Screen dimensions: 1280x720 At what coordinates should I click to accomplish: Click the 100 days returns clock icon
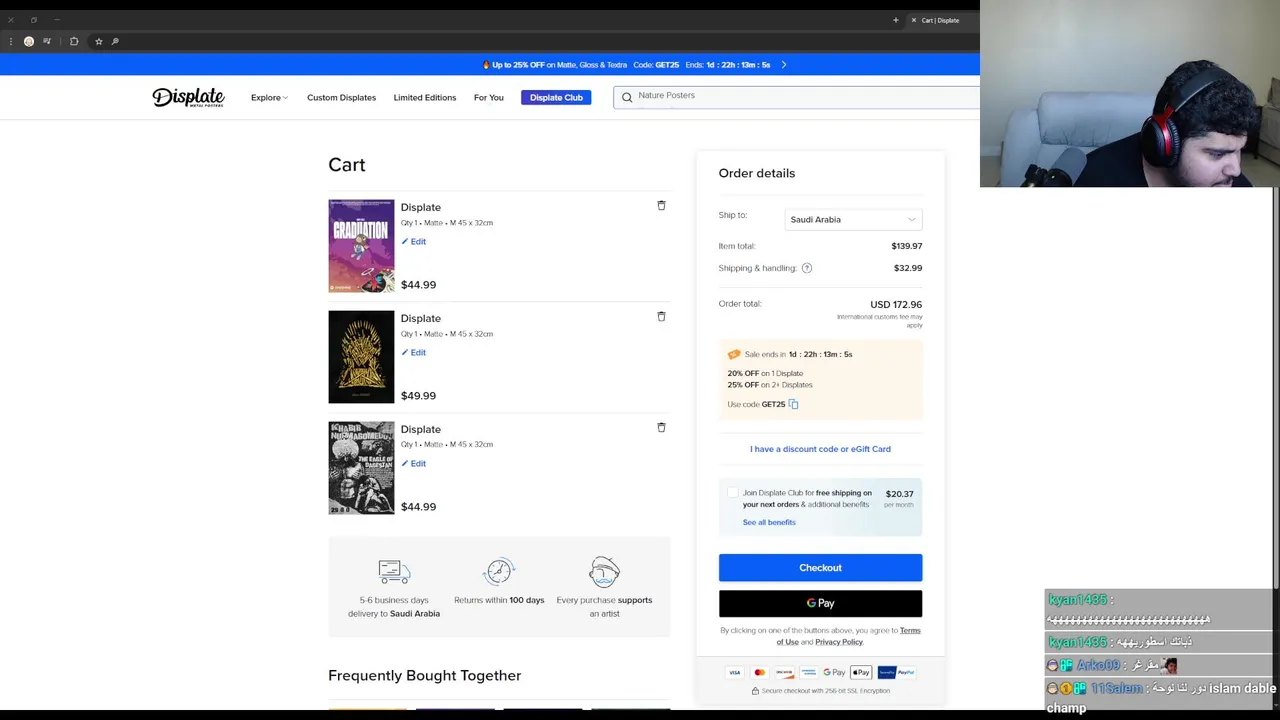tap(499, 571)
